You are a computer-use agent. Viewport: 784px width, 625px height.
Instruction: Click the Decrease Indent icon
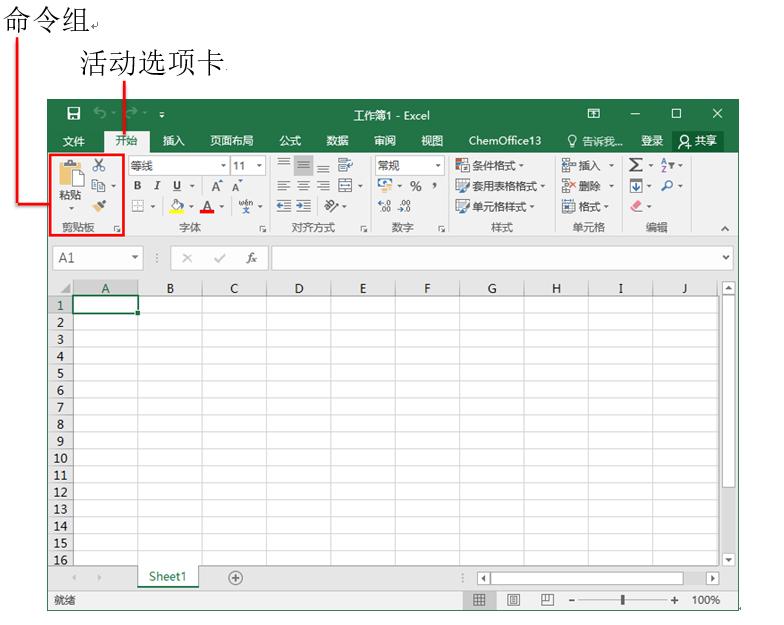click(x=284, y=206)
